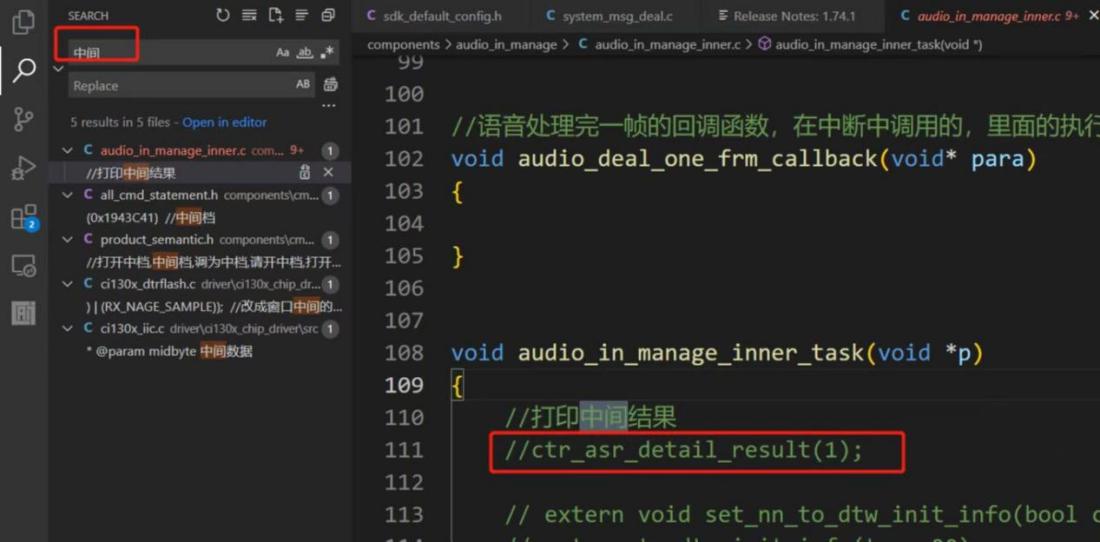Screen dimensions: 1100x542
Task: Open the Remote Explorer view
Action: [23, 266]
